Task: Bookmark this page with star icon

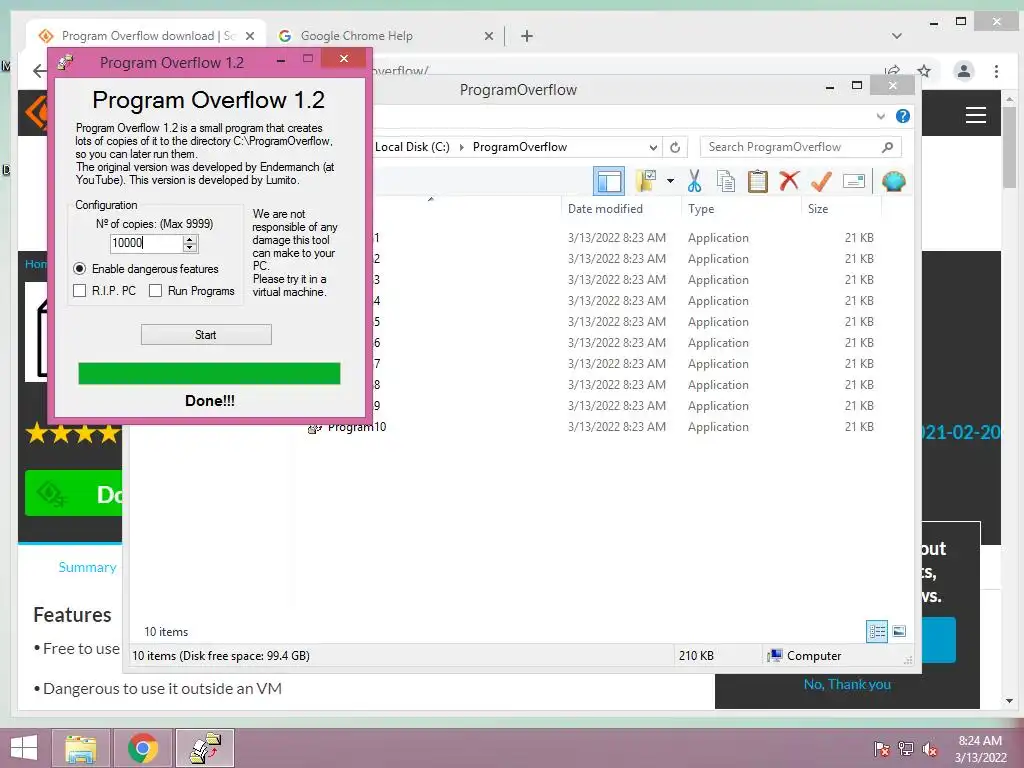Action: pyautogui.click(x=923, y=71)
